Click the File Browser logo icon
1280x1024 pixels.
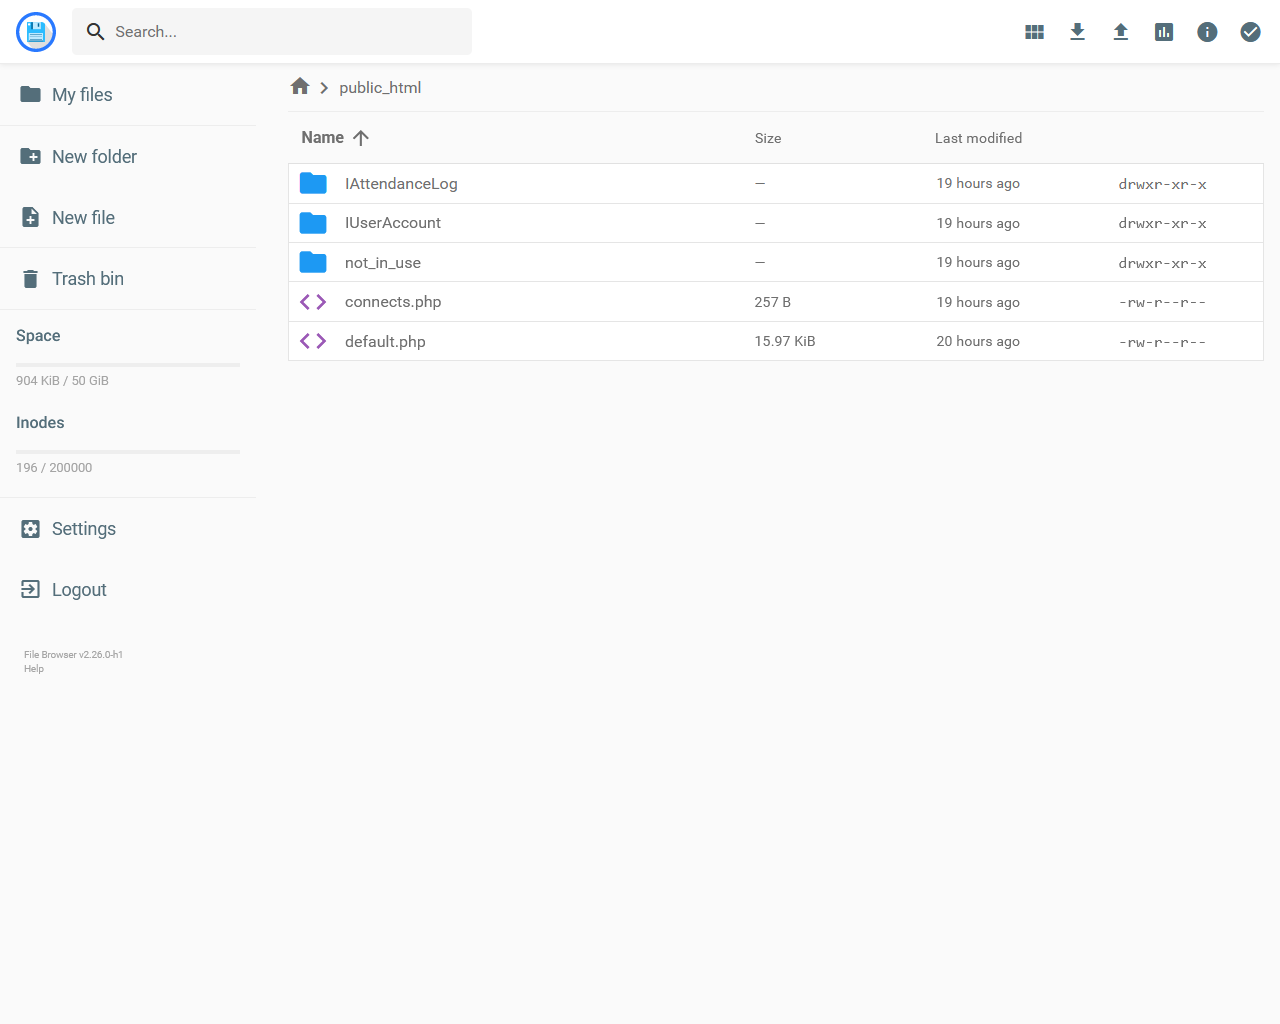(x=36, y=32)
